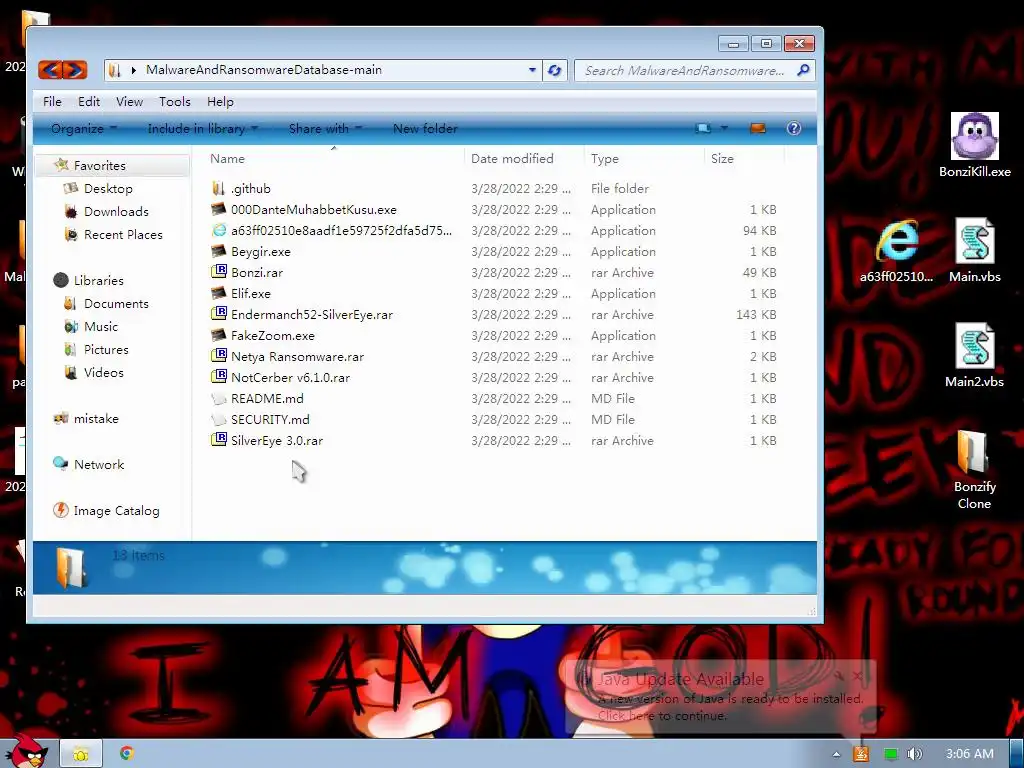Sort by the Type column header
1024x768 pixels.
click(x=644, y=159)
